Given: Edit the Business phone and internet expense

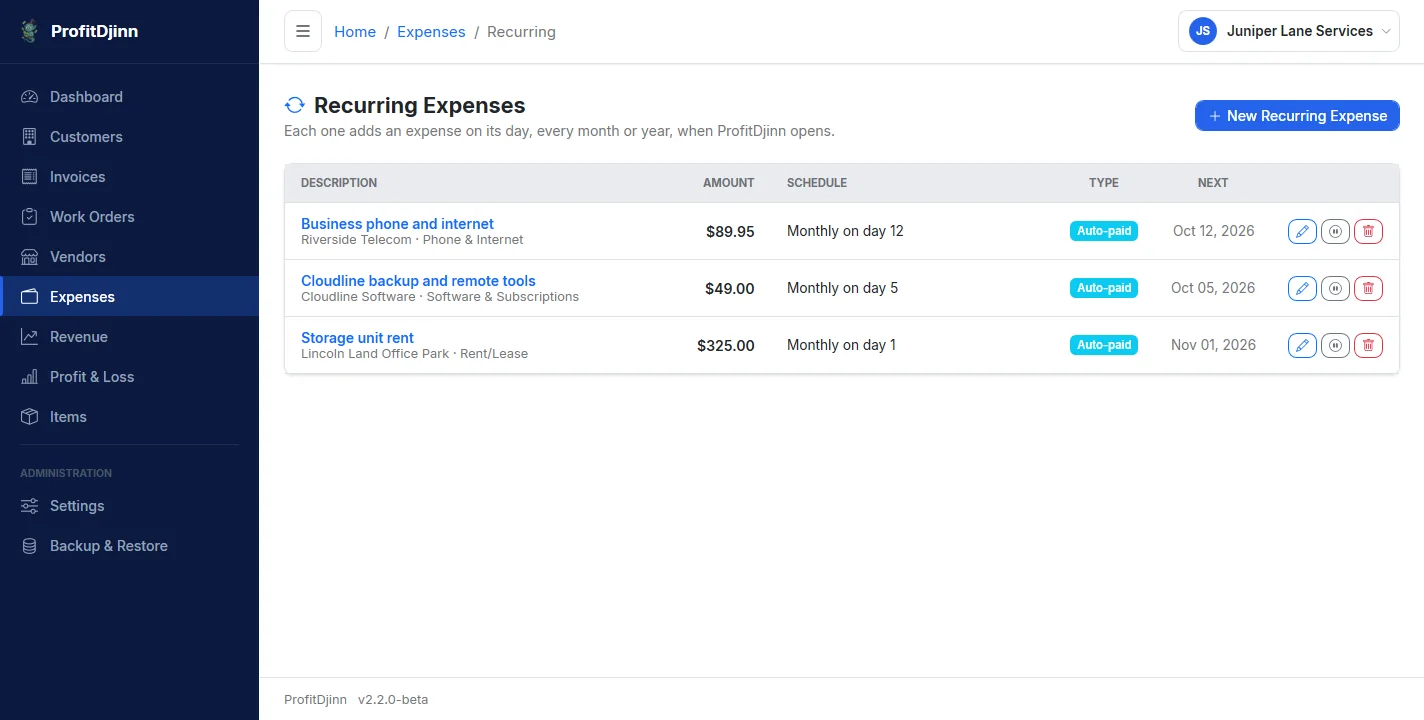Looking at the screenshot, I should pos(1302,231).
